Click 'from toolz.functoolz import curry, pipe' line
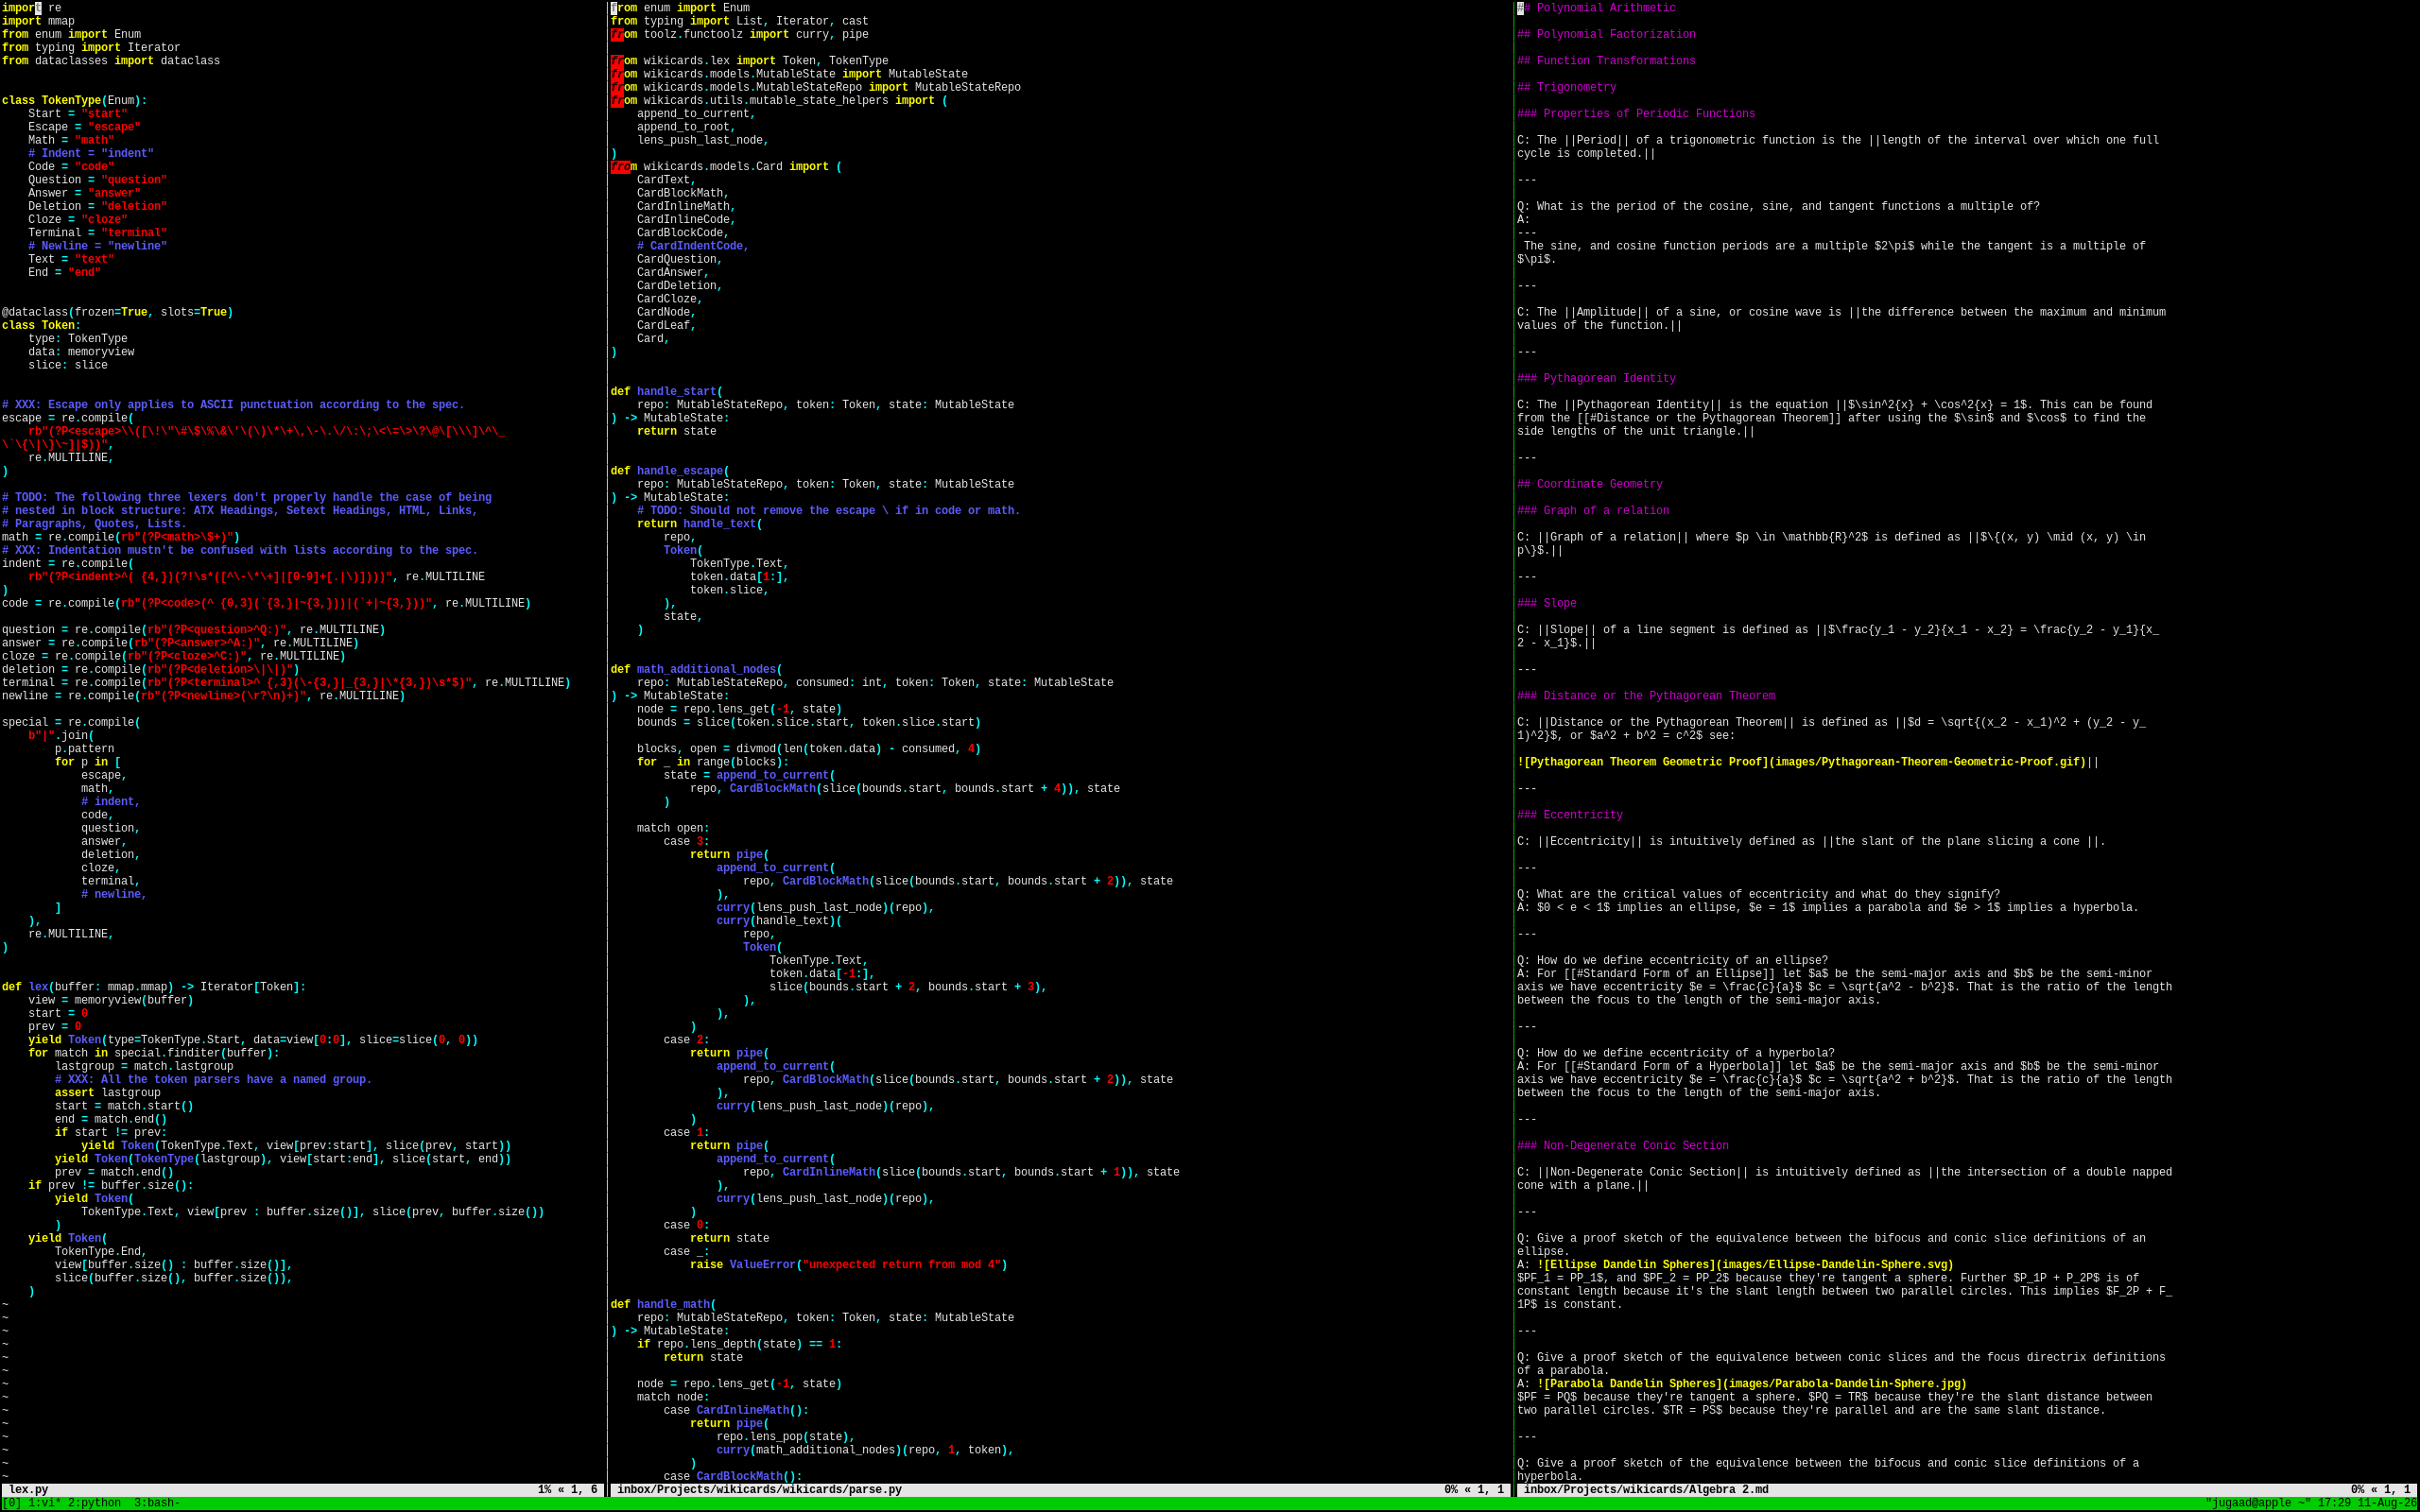Viewport: 2420px width, 1512px height. (x=740, y=35)
